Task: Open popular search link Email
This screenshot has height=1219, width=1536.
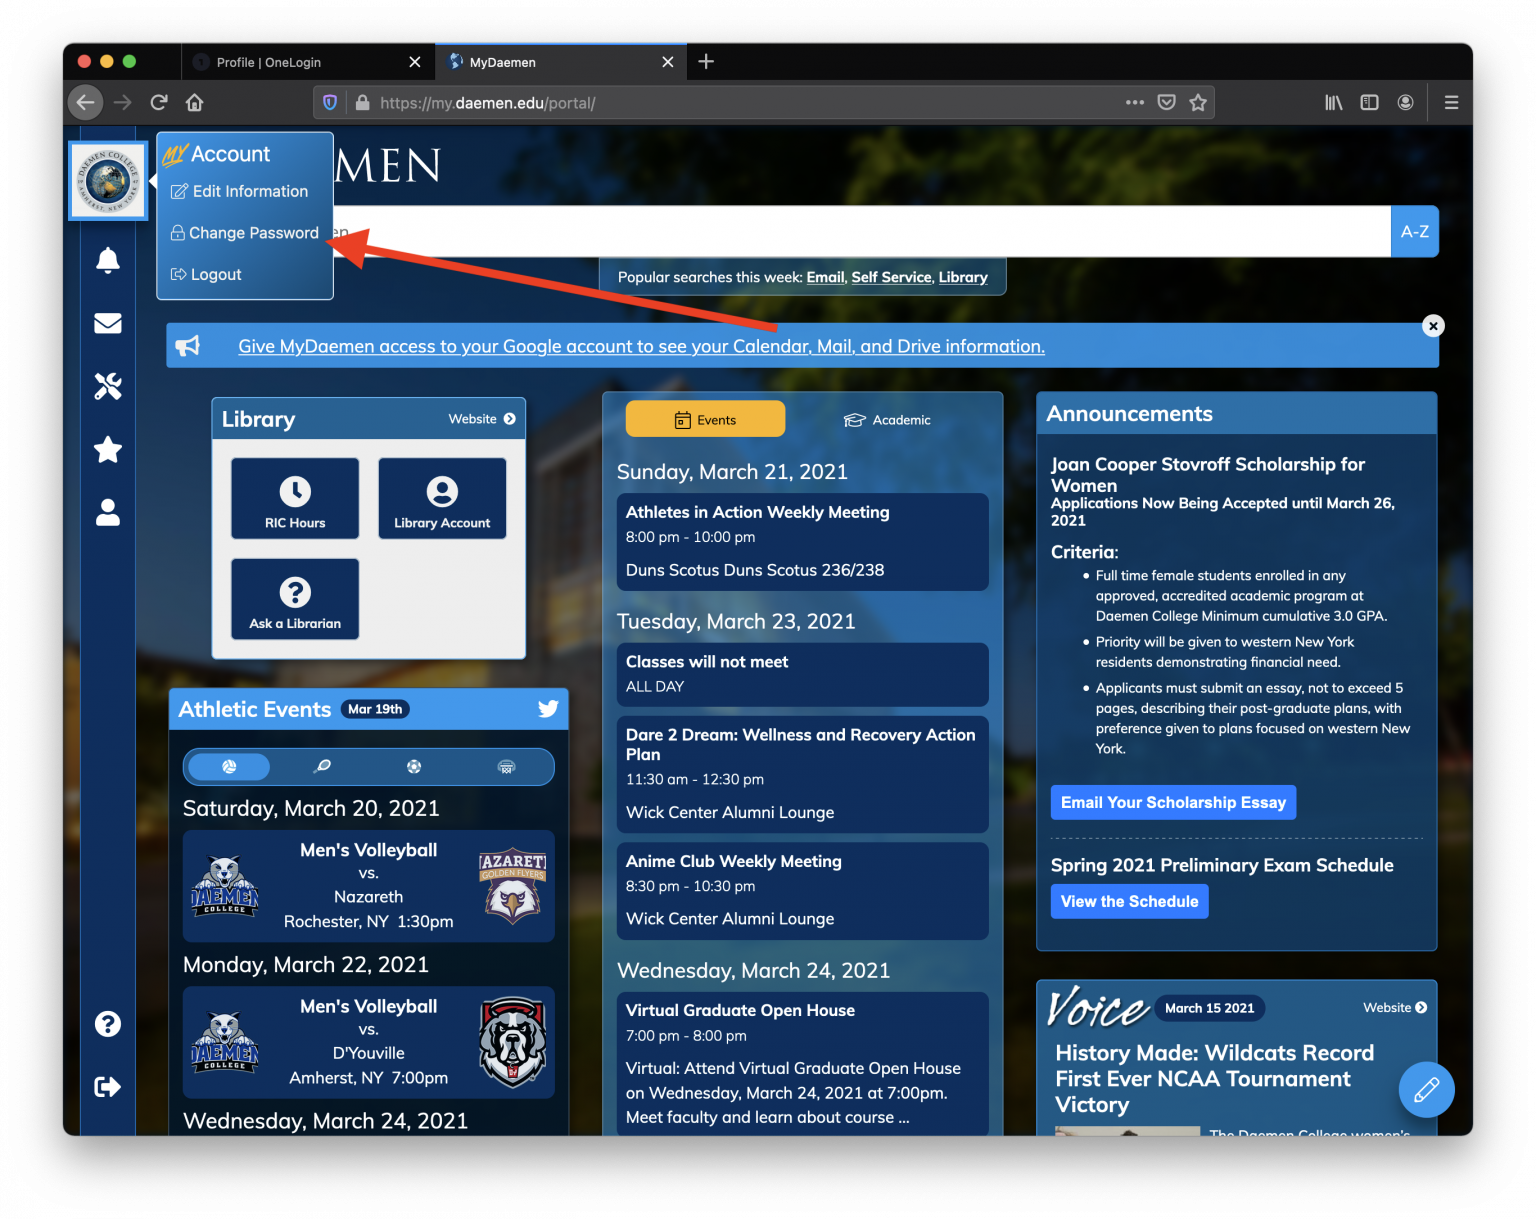Action: pyautogui.click(x=826, y=277)
